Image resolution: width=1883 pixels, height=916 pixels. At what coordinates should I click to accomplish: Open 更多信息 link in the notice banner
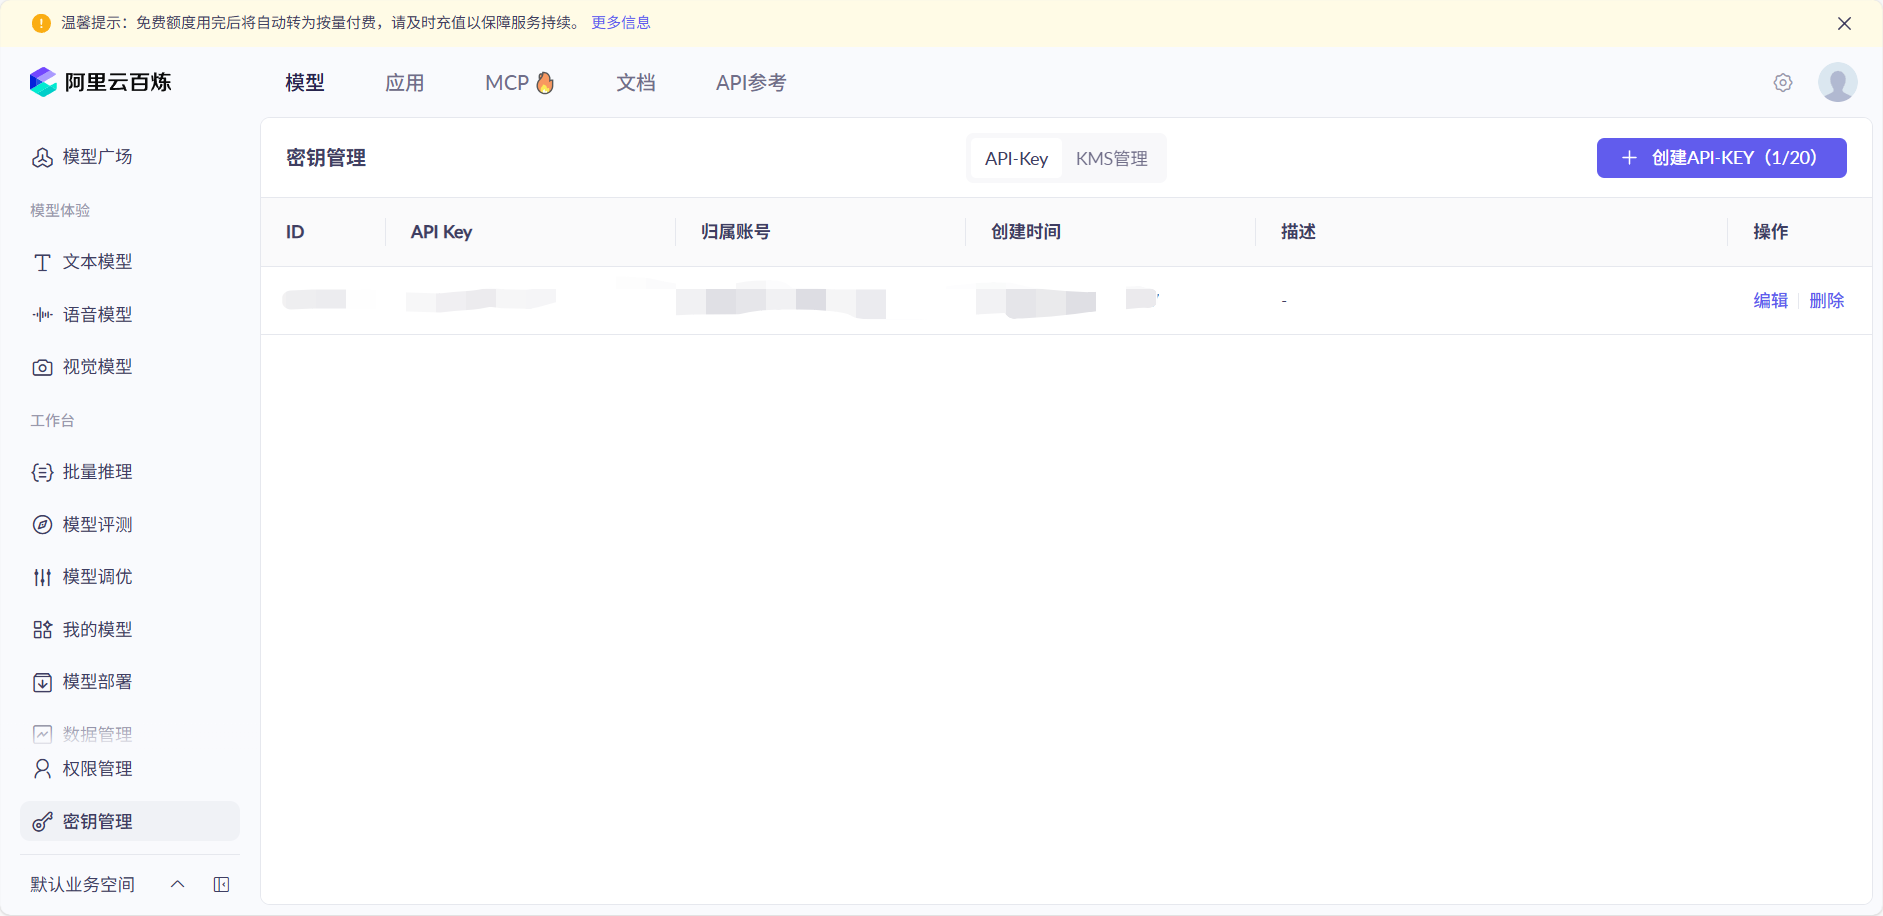click(620, 22)
